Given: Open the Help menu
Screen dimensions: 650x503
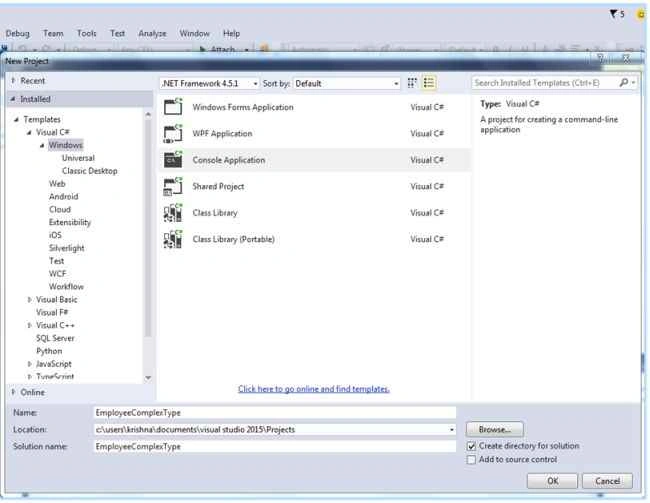Looking at the screenshot, I should click(231, 33).
